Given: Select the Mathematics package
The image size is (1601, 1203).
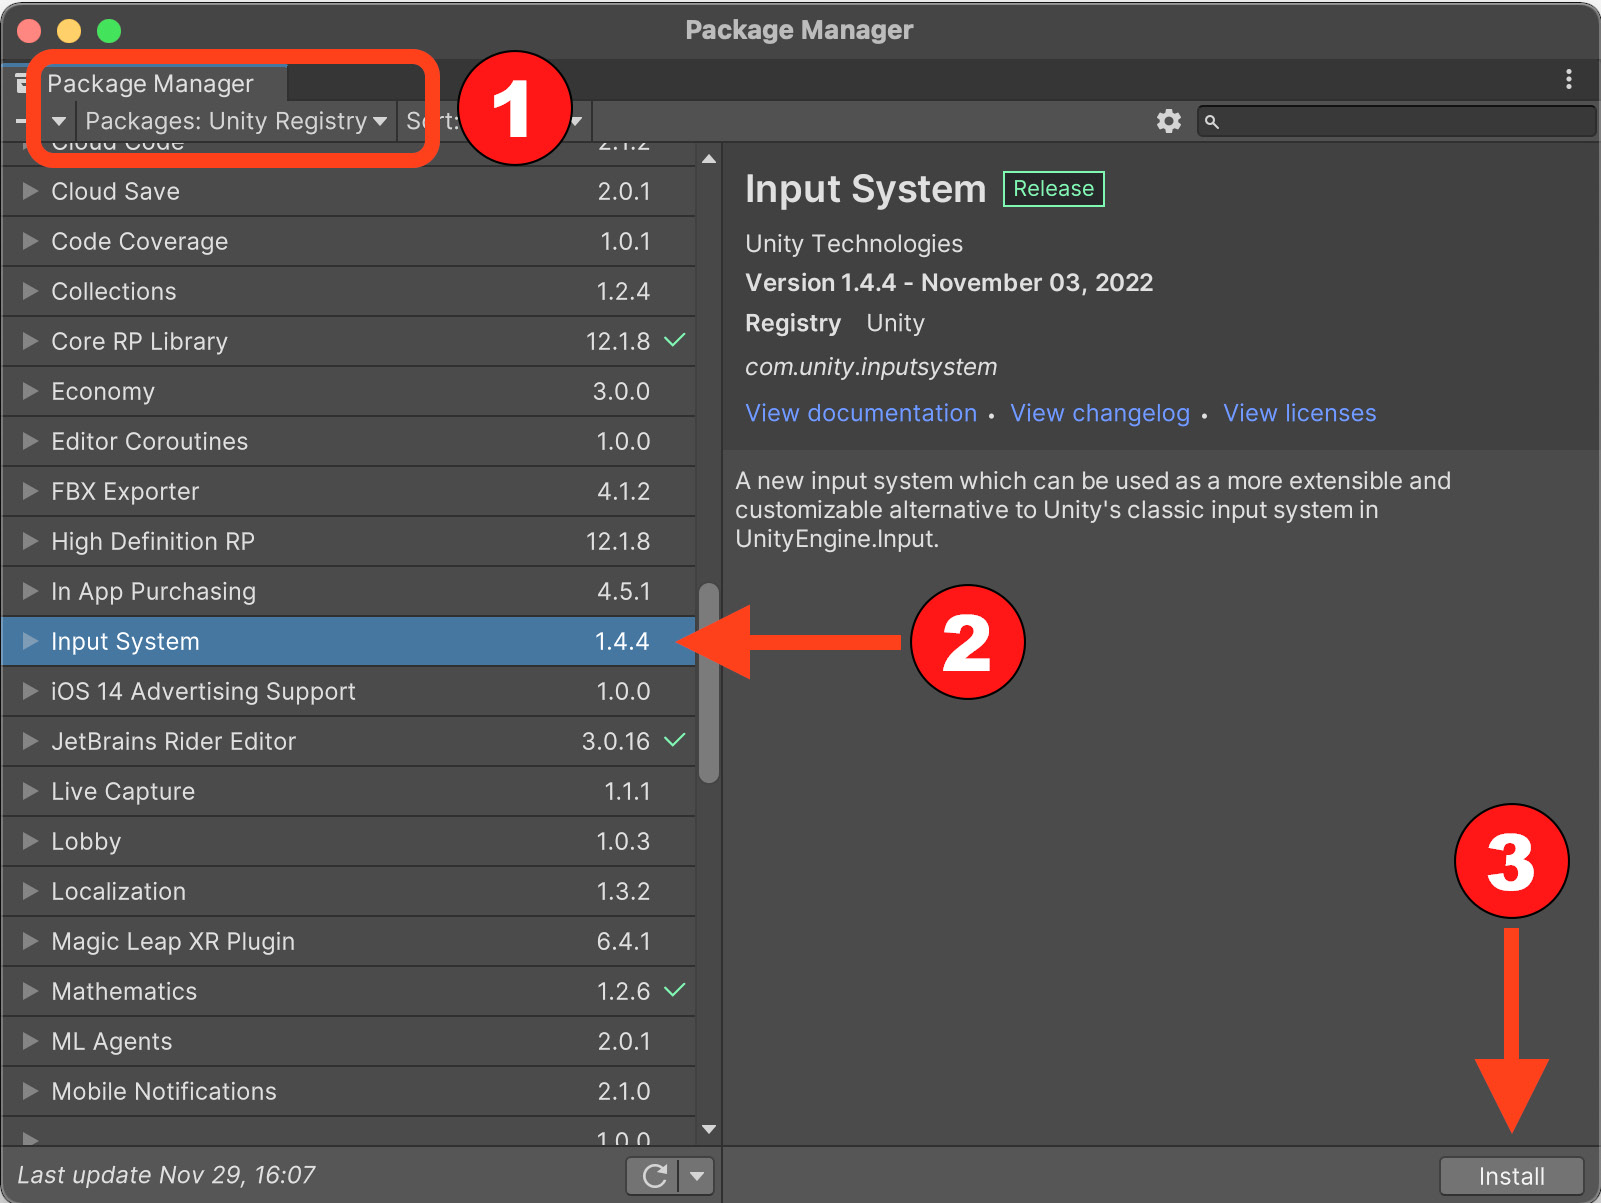Looking at the screenshot, I should [348, 991].
